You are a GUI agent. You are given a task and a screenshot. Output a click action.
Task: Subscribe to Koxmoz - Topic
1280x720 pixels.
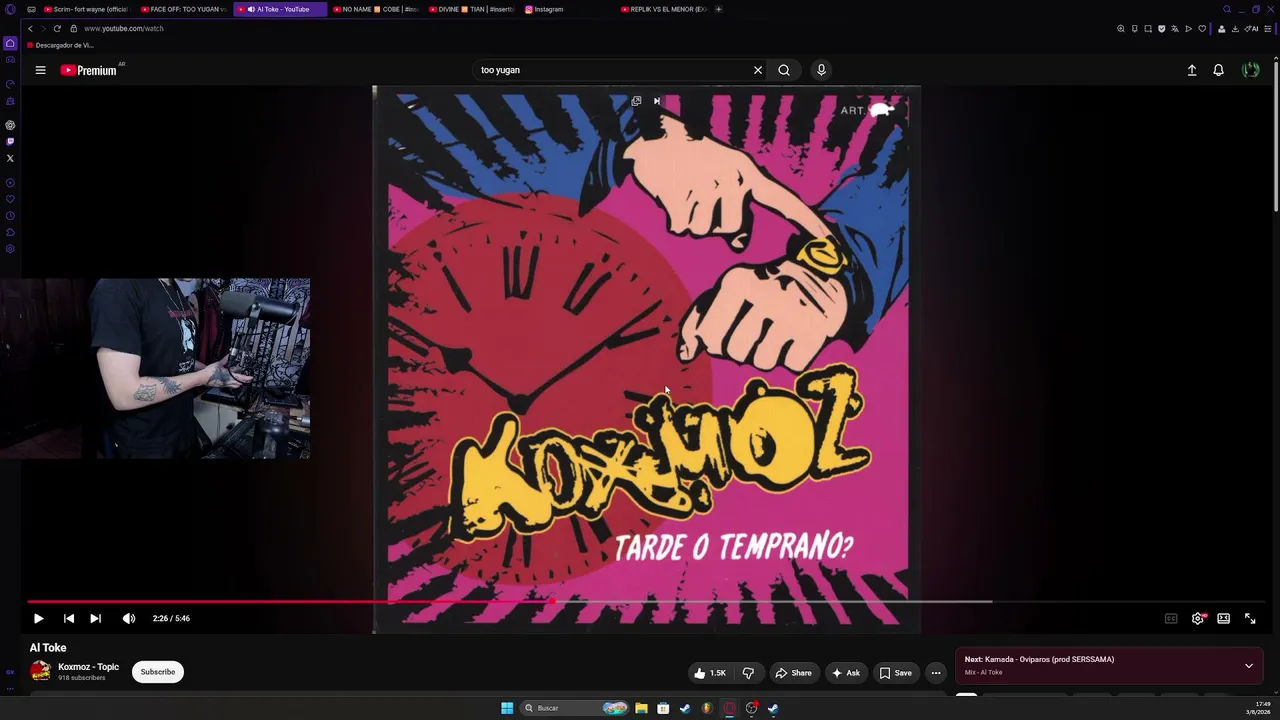coord(158,672)
